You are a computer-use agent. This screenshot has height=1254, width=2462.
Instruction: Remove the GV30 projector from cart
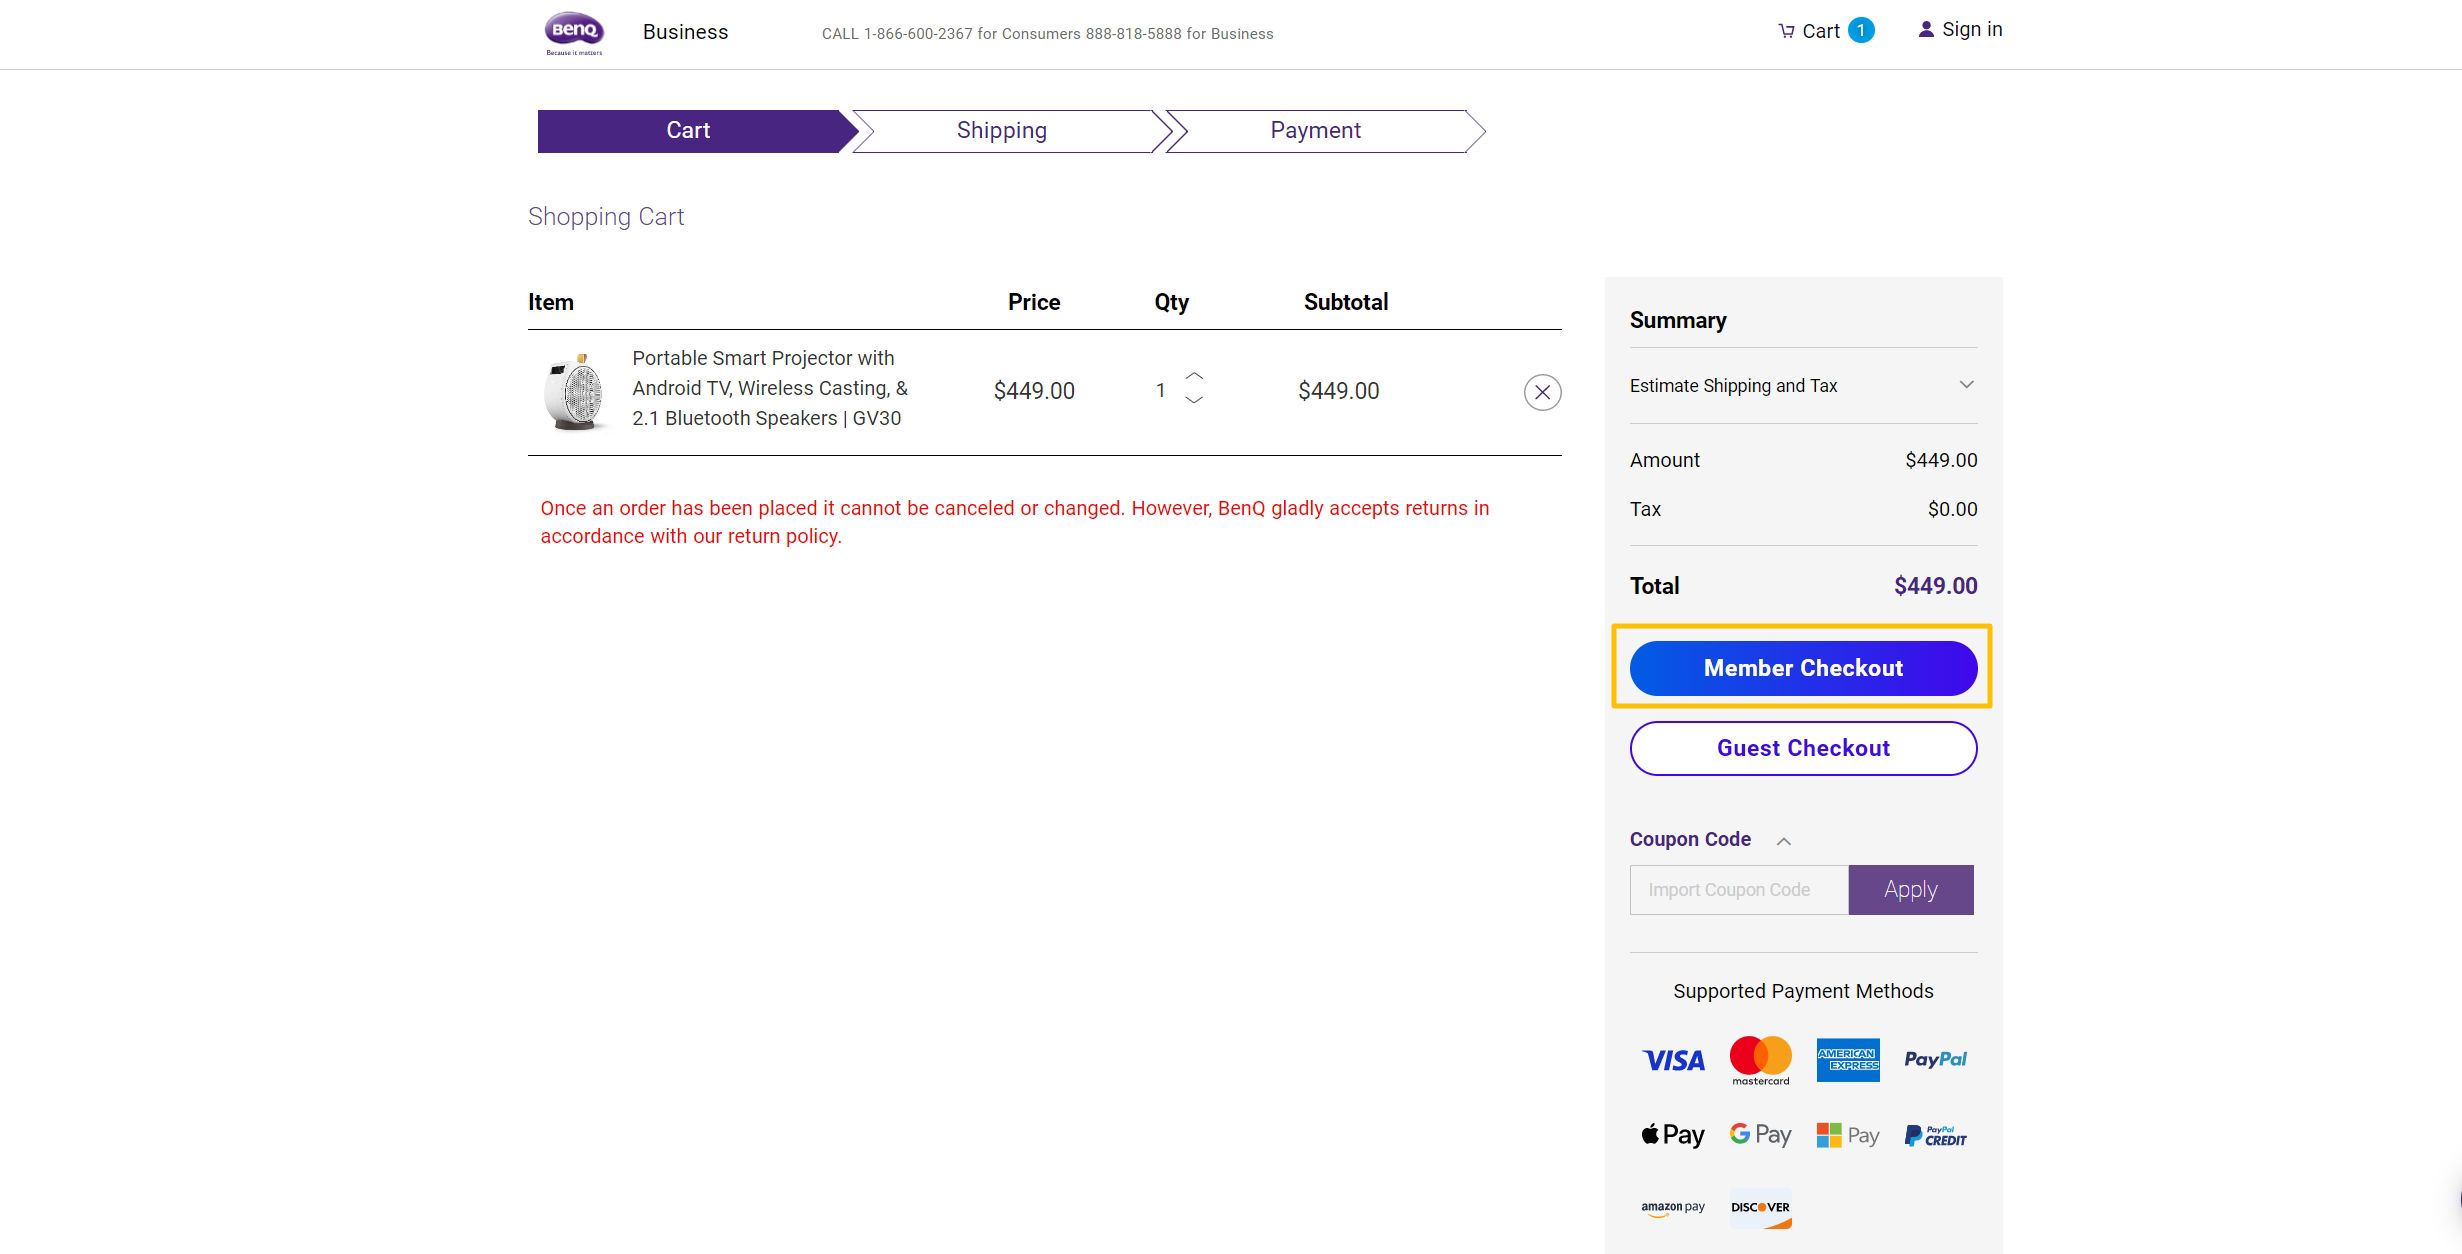click(x=1542, y=392)
